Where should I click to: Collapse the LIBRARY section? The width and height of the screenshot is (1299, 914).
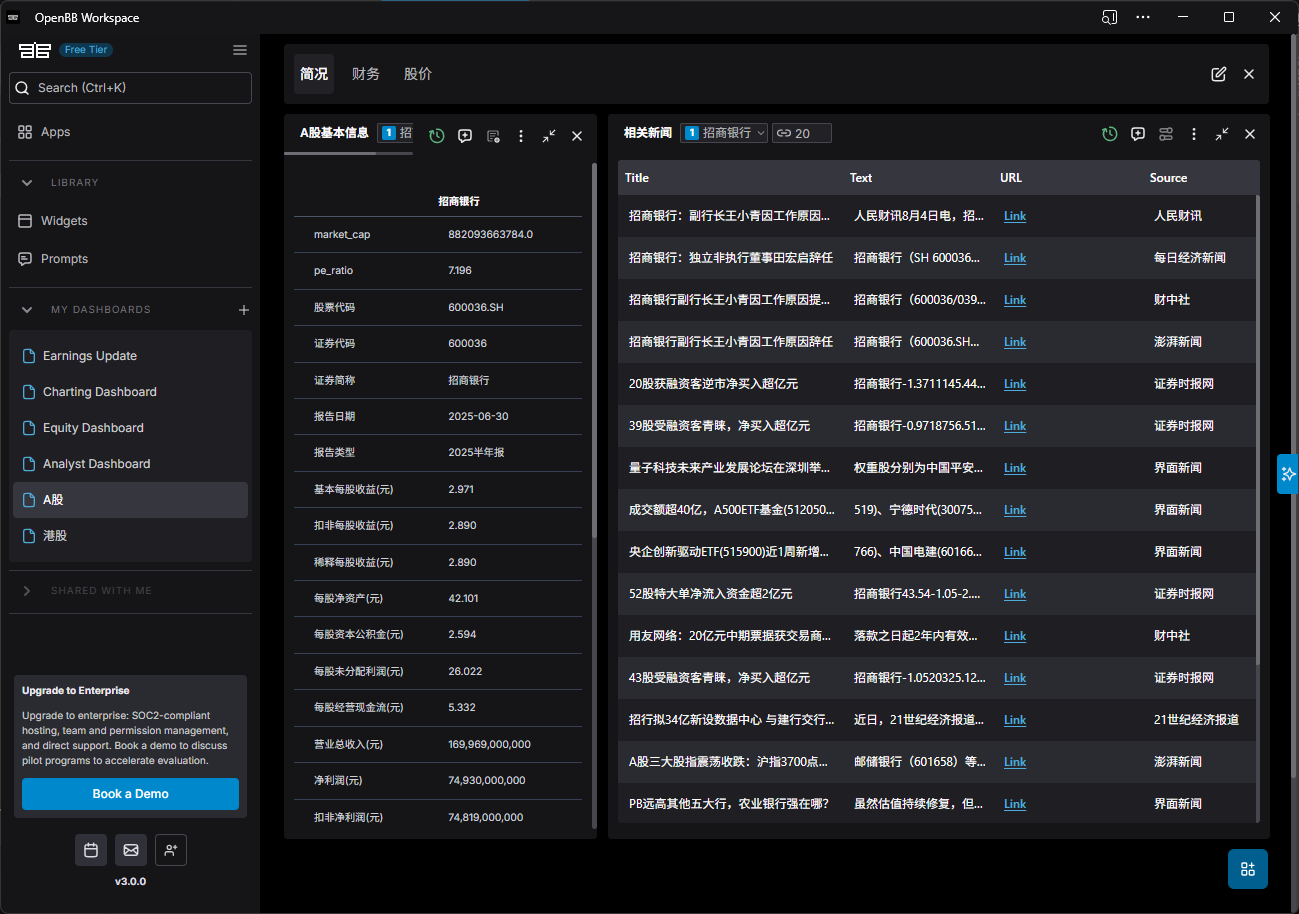26,182
